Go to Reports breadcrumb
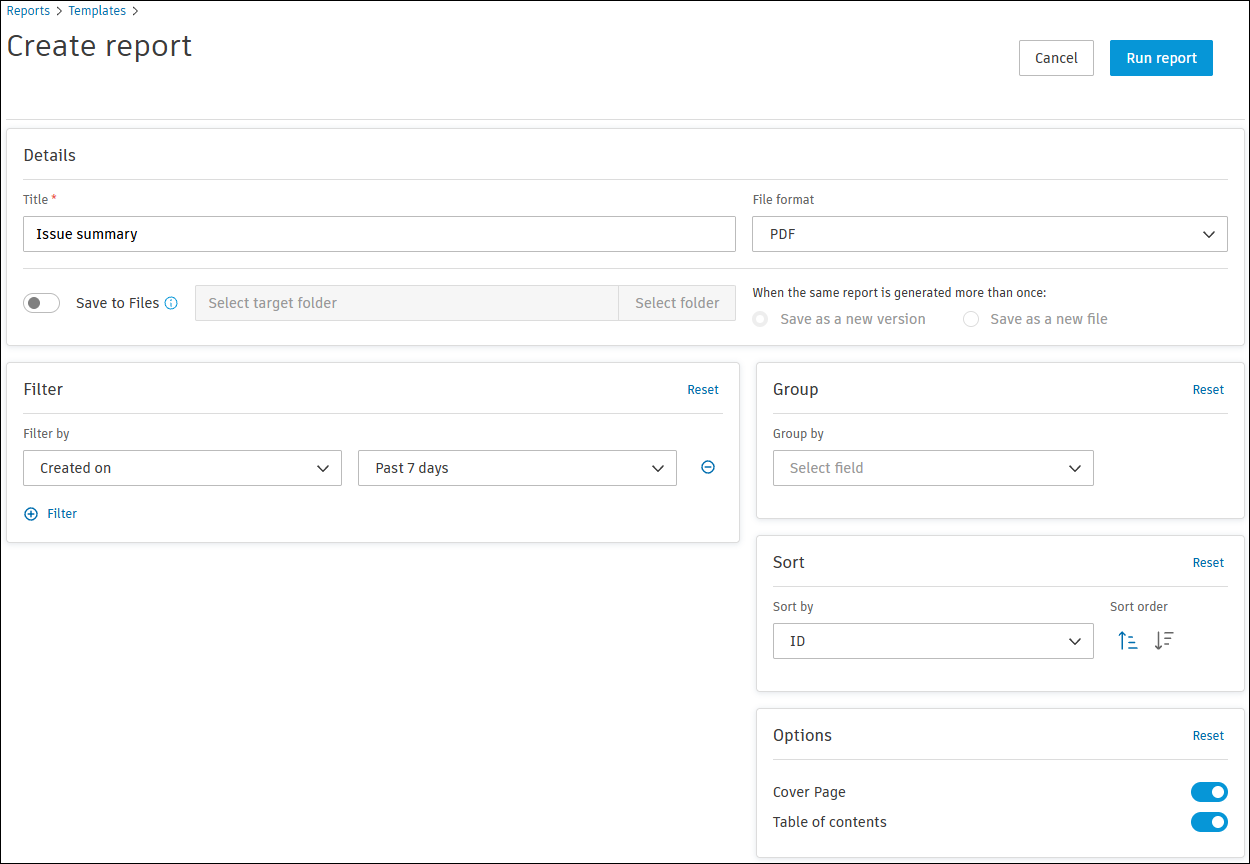Viewport: 1250px width, 864px height. [28, 11]
